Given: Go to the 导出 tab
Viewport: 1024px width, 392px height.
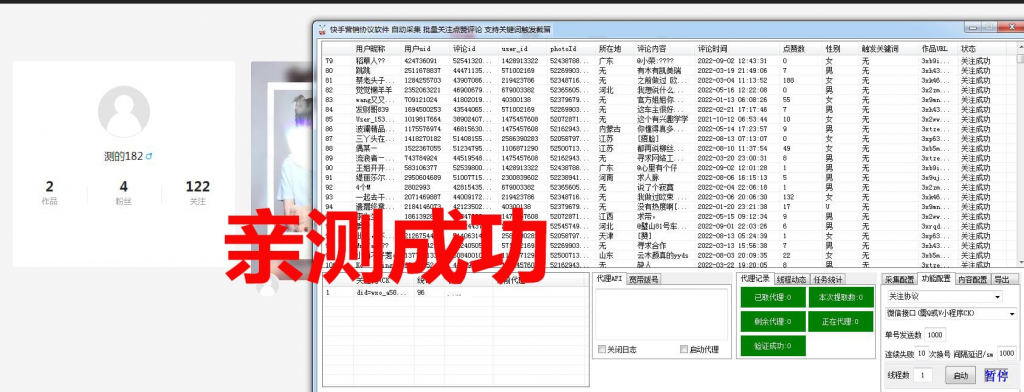Looking at the screenshot, I should click(x=1003, y=279).
